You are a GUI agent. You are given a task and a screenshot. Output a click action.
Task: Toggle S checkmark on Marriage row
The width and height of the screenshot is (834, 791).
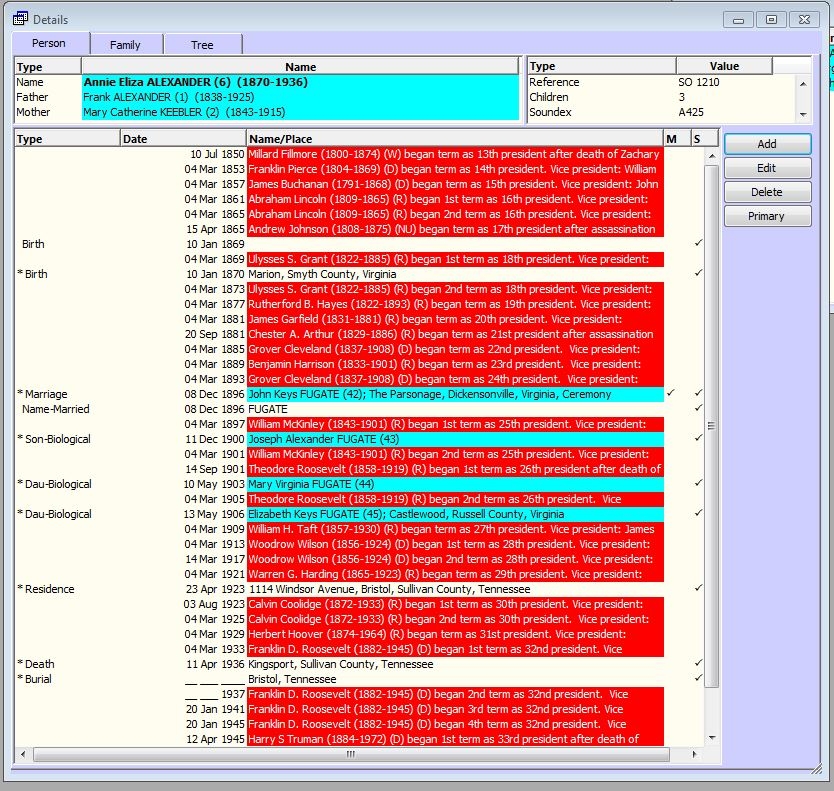pyautogui.click(x=698, y=393)
